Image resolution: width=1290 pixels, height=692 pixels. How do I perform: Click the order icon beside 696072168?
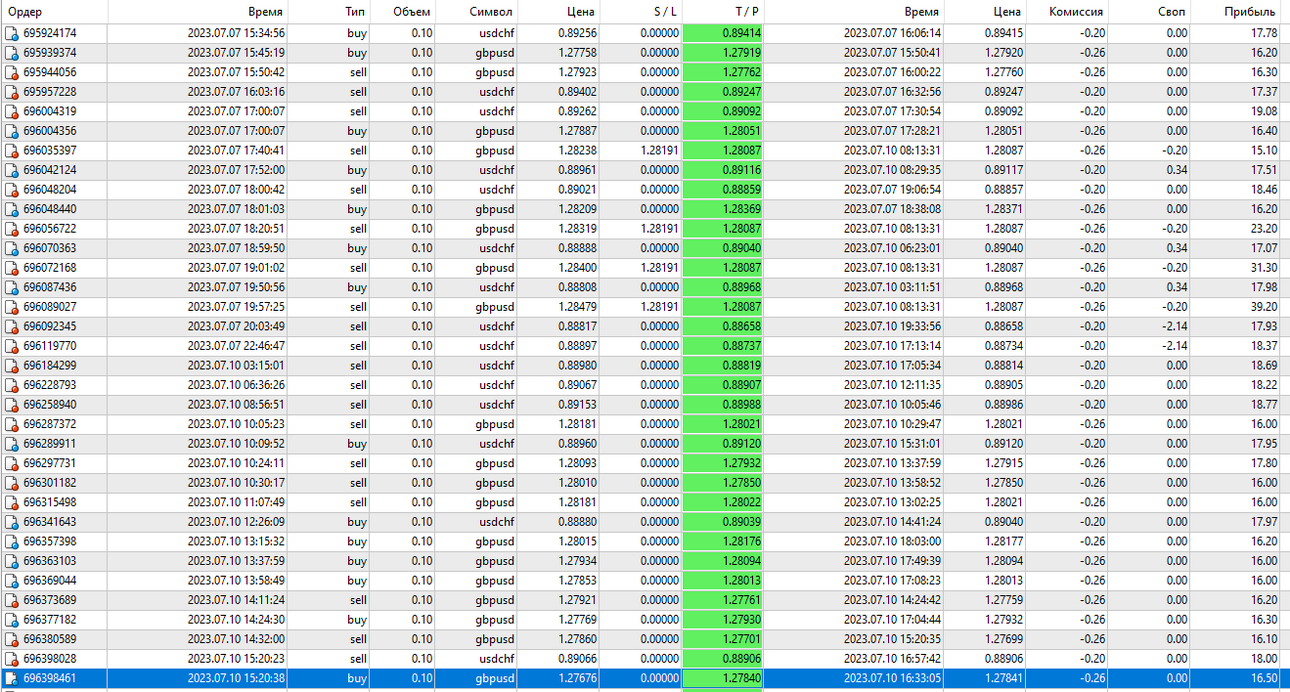(12, 267)
